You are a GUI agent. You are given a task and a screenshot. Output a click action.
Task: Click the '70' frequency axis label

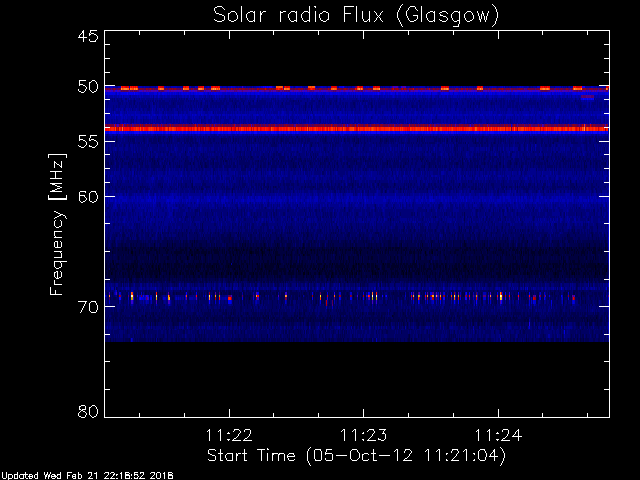[88, 307]
